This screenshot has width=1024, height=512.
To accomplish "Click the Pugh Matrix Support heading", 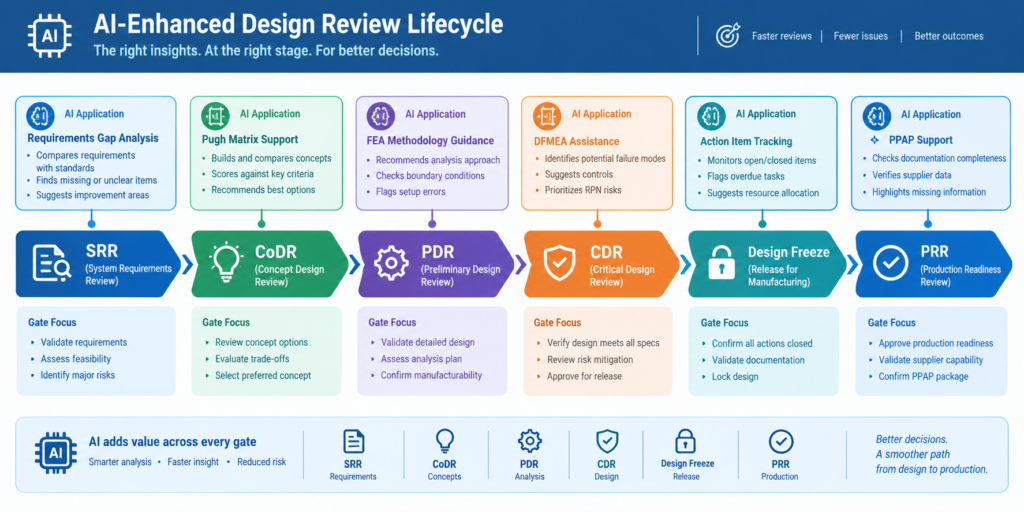I will tap(250, 139).
